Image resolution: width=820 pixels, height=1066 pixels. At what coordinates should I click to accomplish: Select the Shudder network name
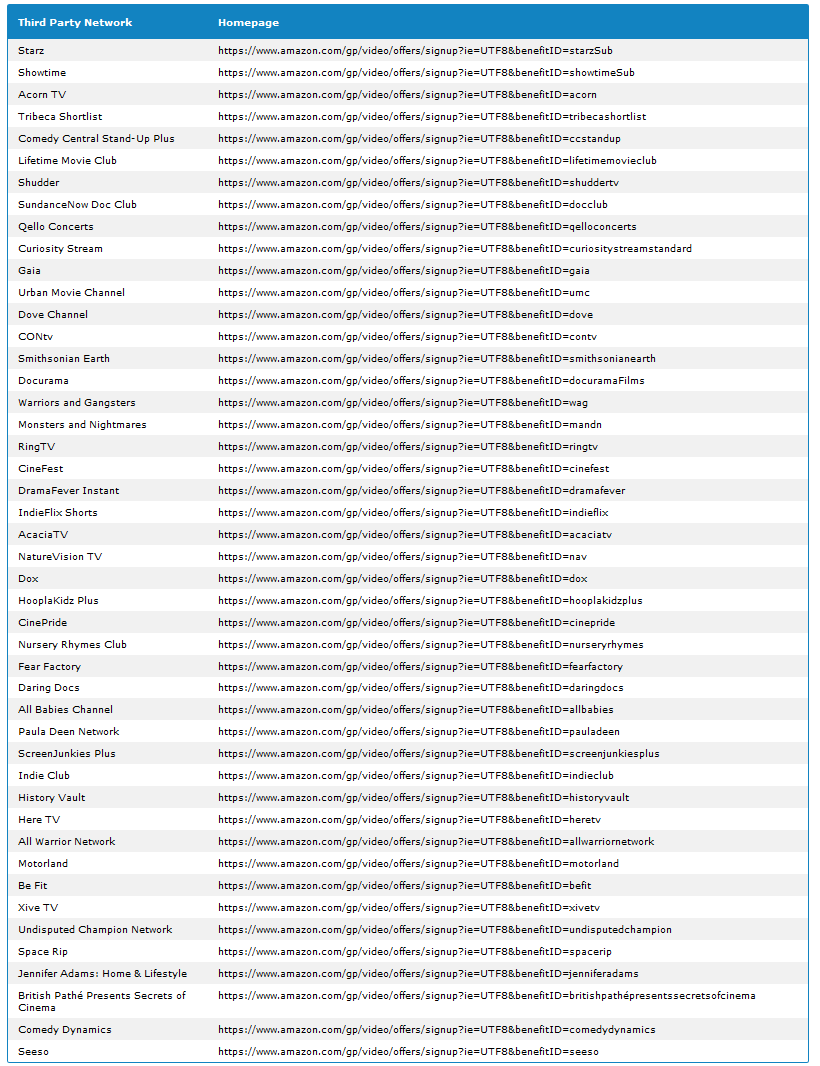39,182
